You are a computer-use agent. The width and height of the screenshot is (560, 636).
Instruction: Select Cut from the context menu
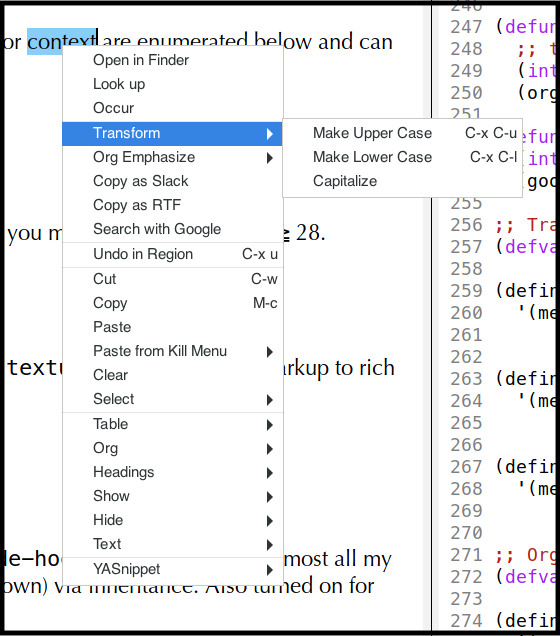click(172, 279)
